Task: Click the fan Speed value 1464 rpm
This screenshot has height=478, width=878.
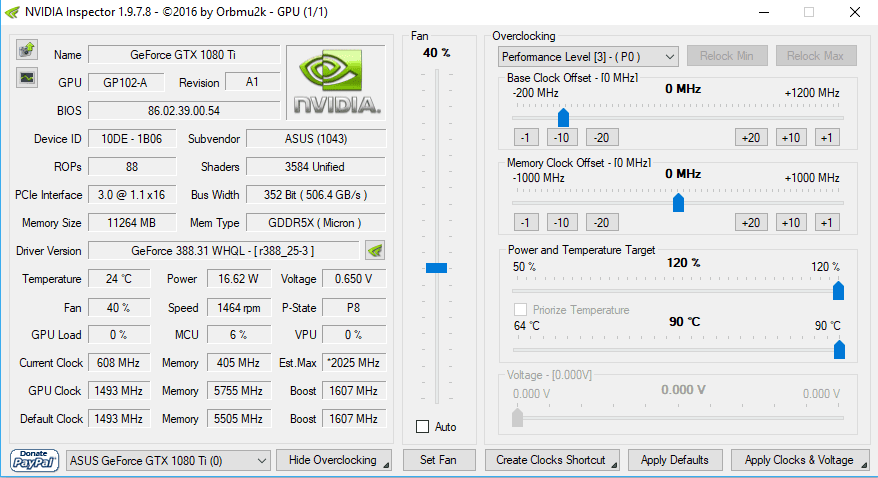Action: click(x=239, y=307)
